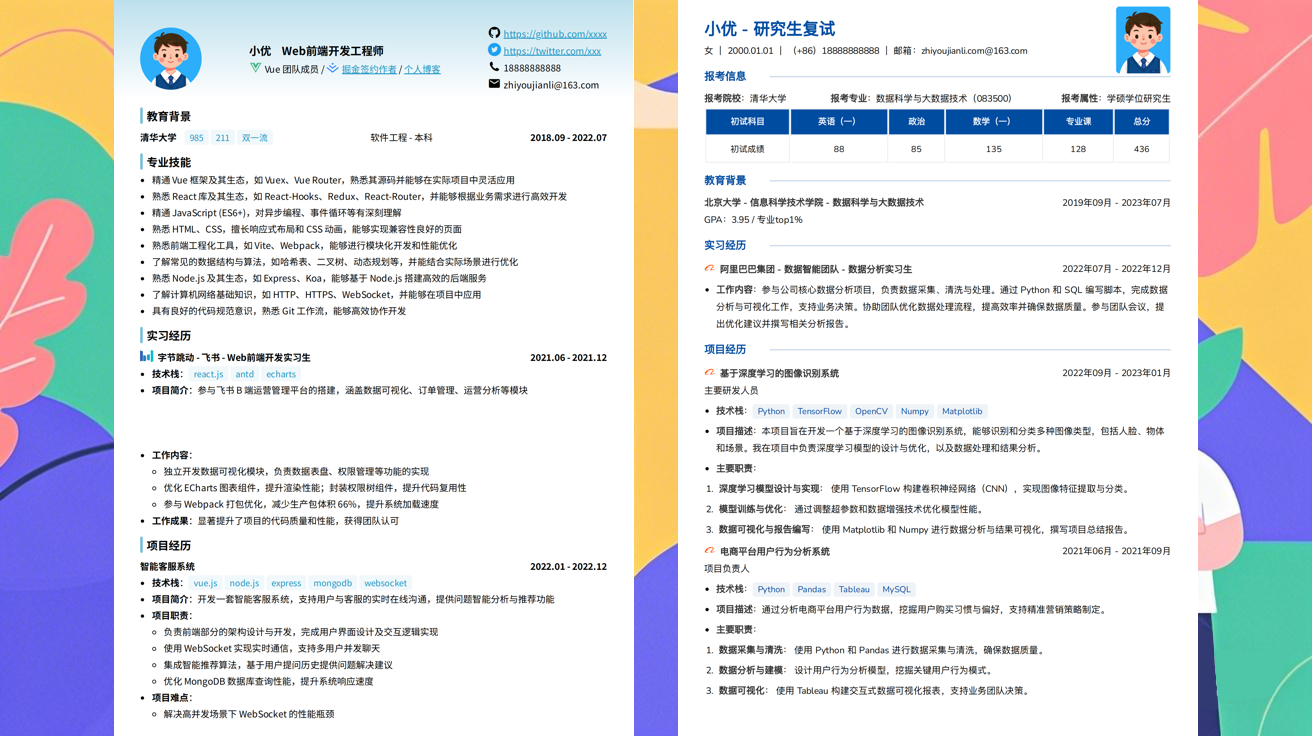
Task: Click the OpenCV tag
Action: pyautogui.click(x=871, y=411)
